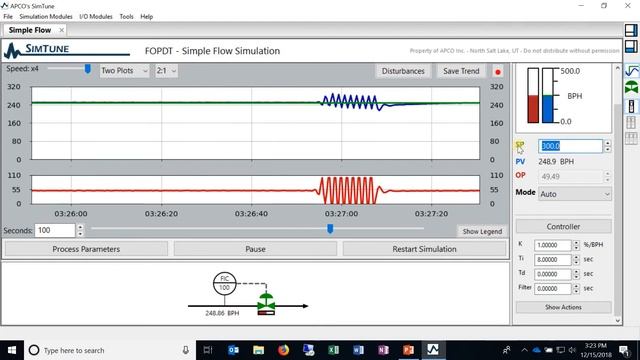
Task: Click the second panel layout icon
Action: click(631, 46)
